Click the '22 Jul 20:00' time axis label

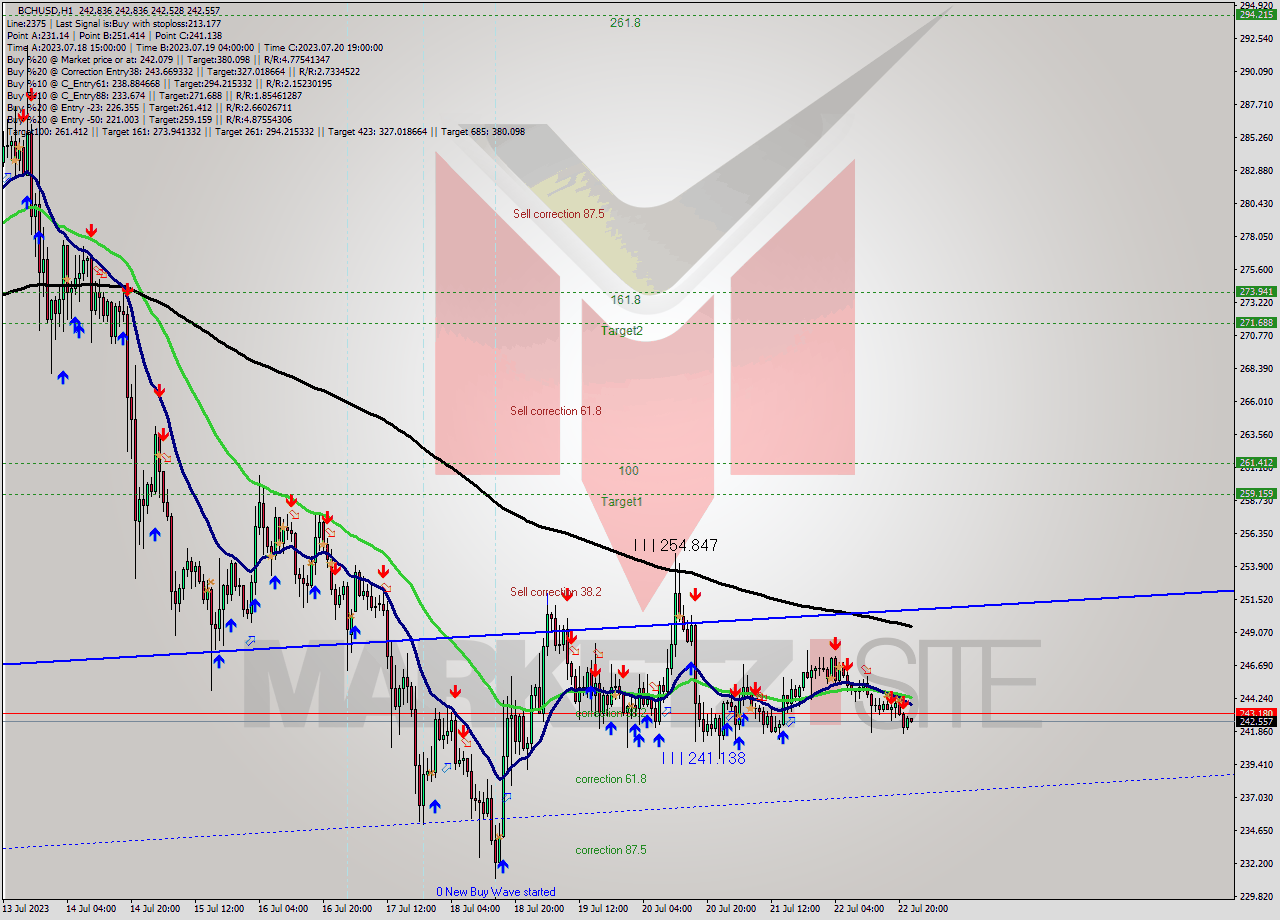coord(923,909)
